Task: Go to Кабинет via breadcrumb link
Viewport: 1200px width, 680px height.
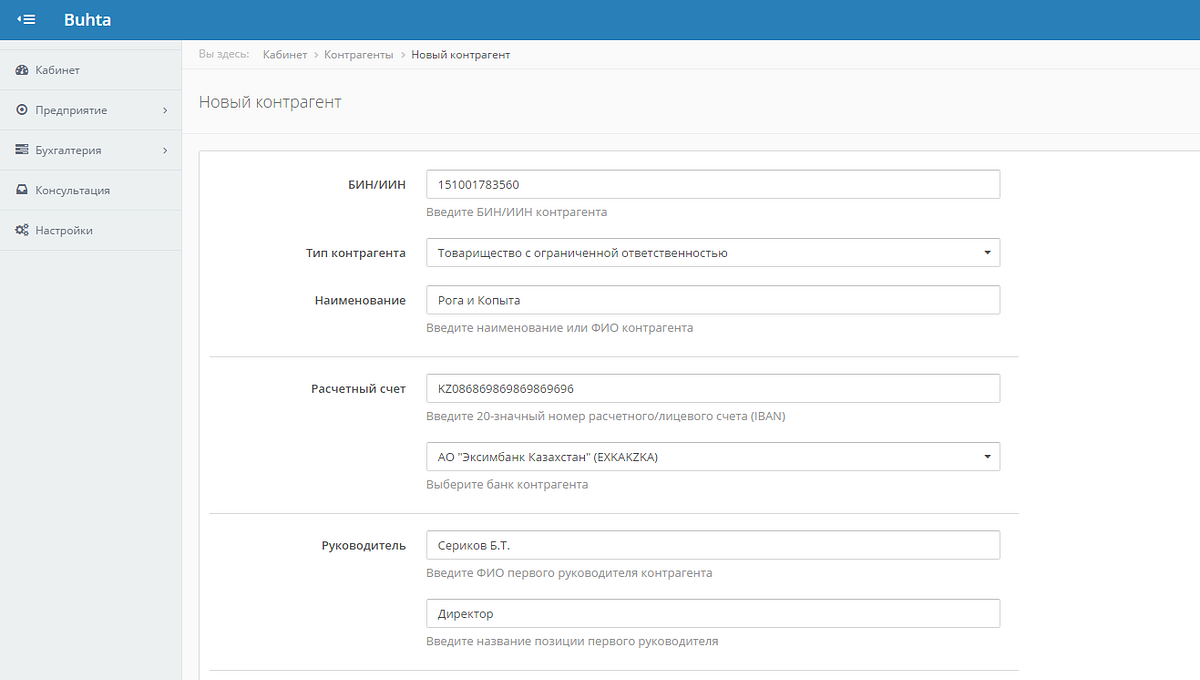Action: [x=285, y=54]
